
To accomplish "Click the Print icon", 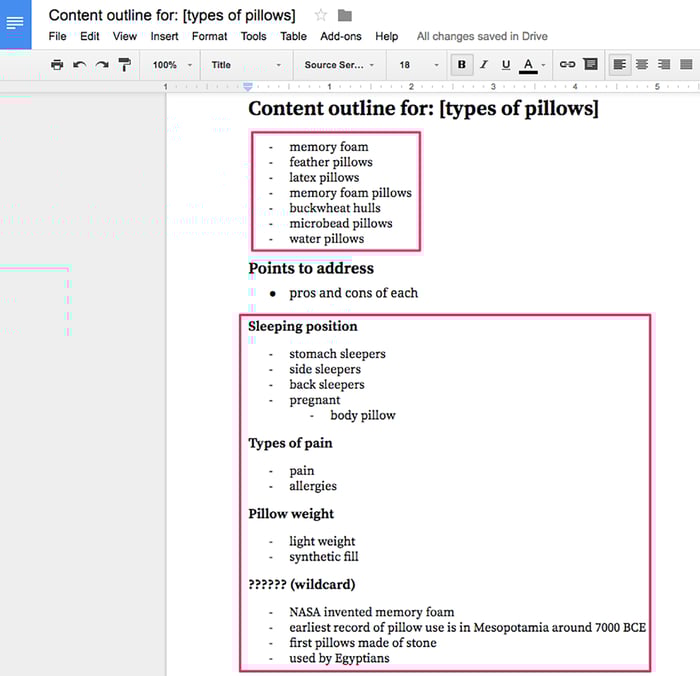I will coord(57,65).
